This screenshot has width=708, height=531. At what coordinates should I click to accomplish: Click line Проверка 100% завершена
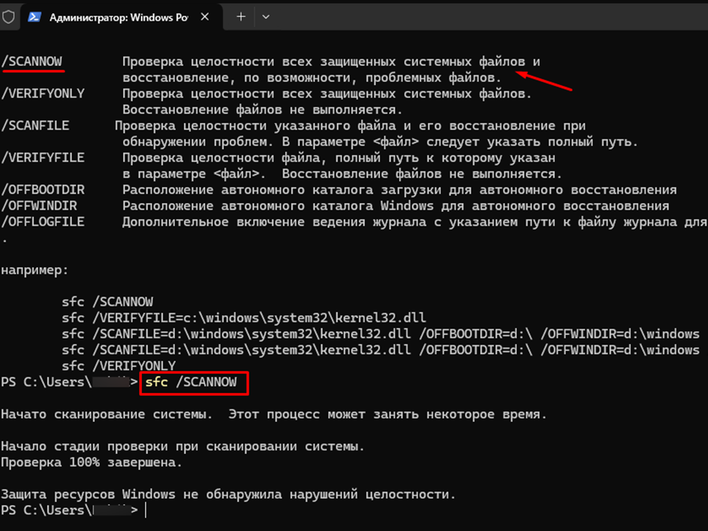pos(92,462)
